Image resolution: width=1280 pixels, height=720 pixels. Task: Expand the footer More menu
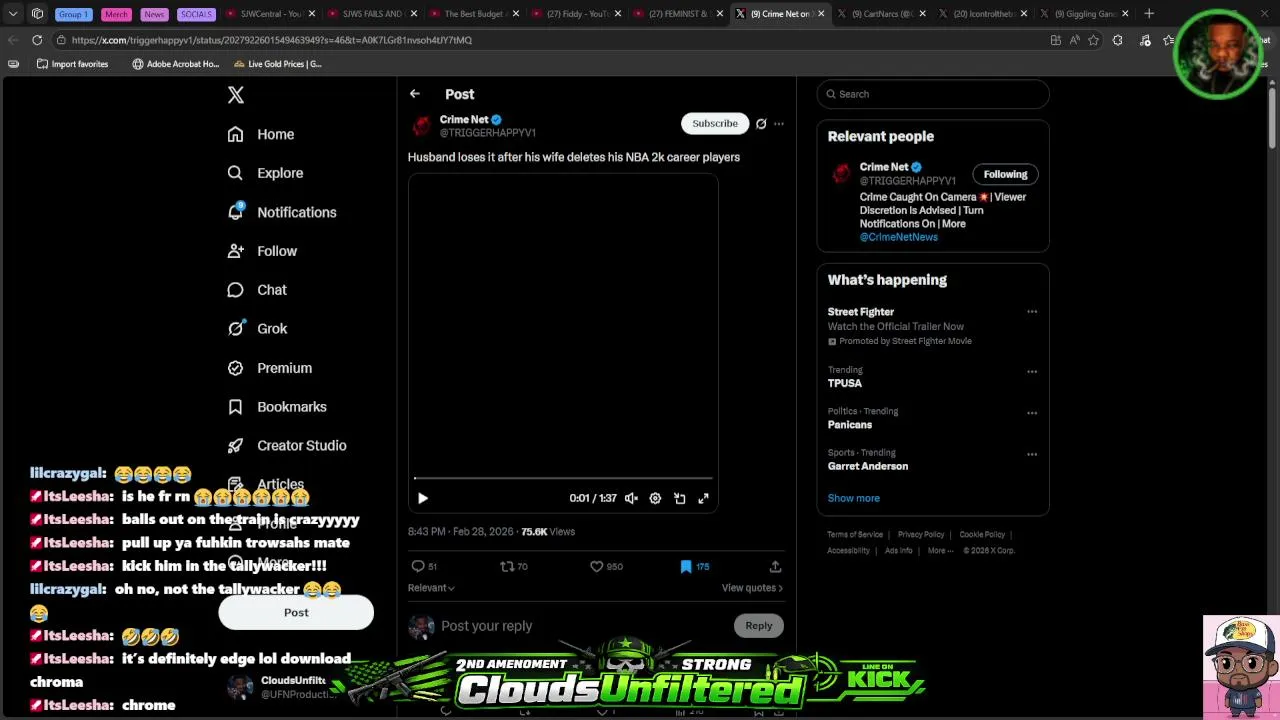tap(940, 551)
